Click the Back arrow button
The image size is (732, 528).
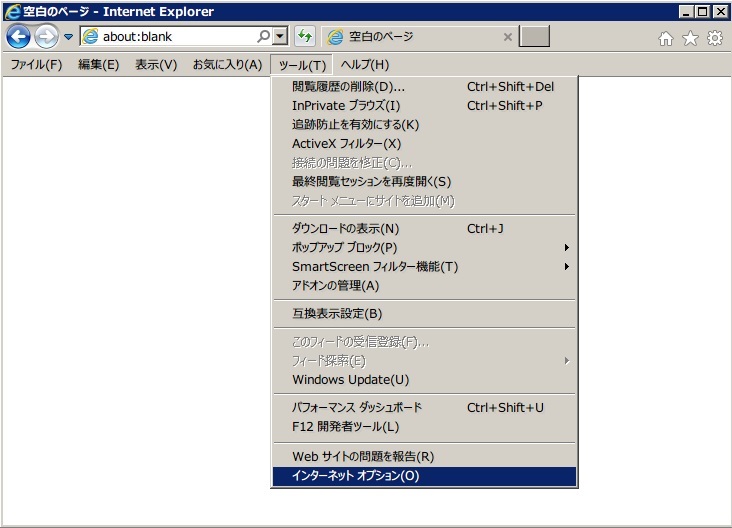(19, 36)
